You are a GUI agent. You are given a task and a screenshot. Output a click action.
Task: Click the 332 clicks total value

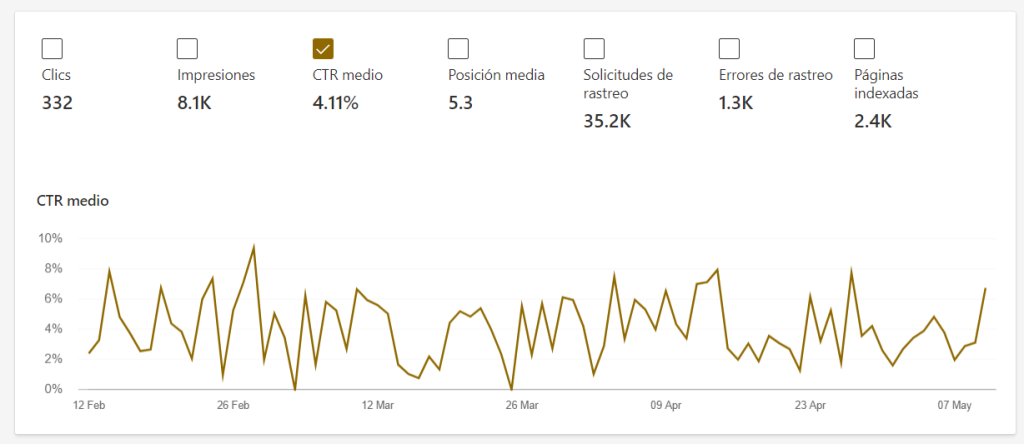(59, 102)
